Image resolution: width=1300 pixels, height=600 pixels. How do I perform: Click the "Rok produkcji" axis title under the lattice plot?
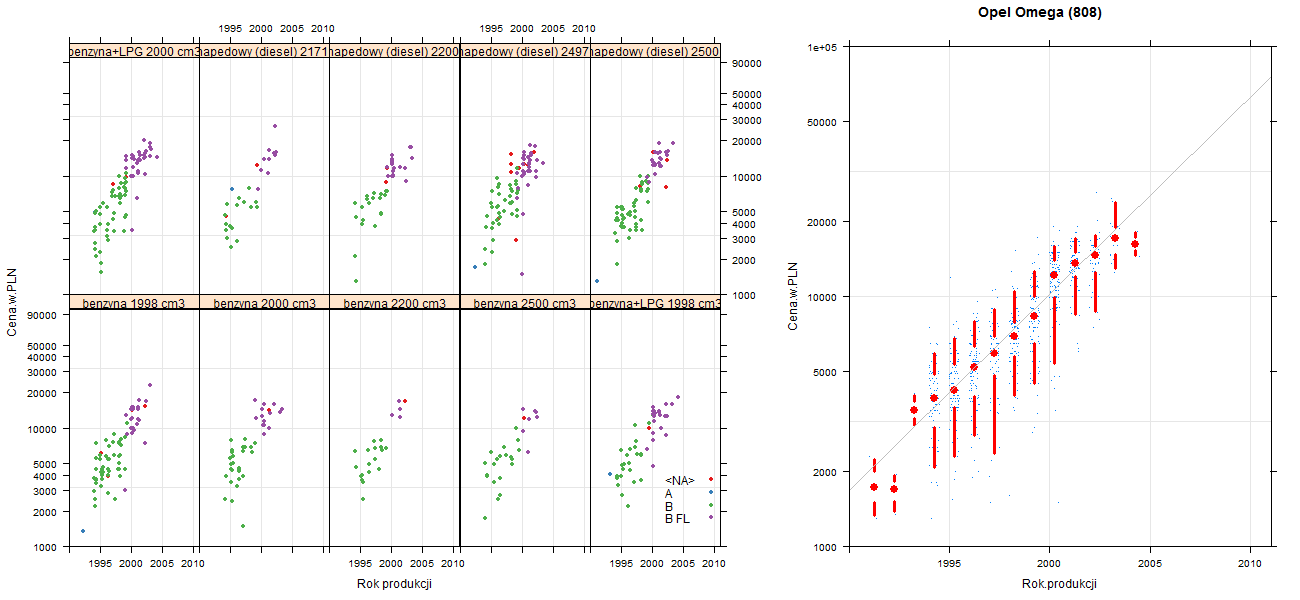tap(394, 585)
